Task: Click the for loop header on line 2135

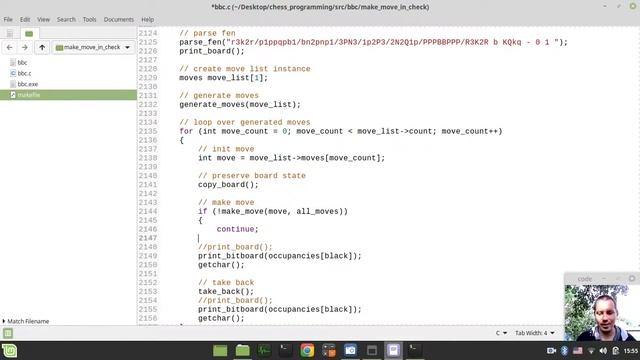Action: click(x=341, y=131)
